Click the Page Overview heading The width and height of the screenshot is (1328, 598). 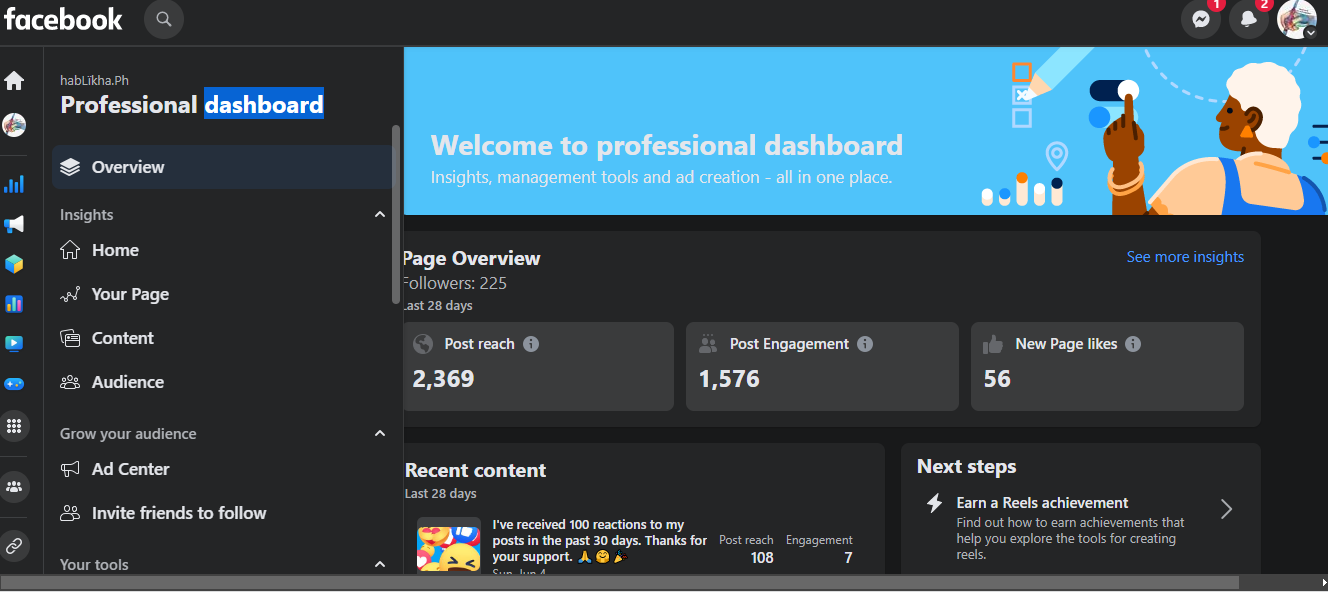472,258
